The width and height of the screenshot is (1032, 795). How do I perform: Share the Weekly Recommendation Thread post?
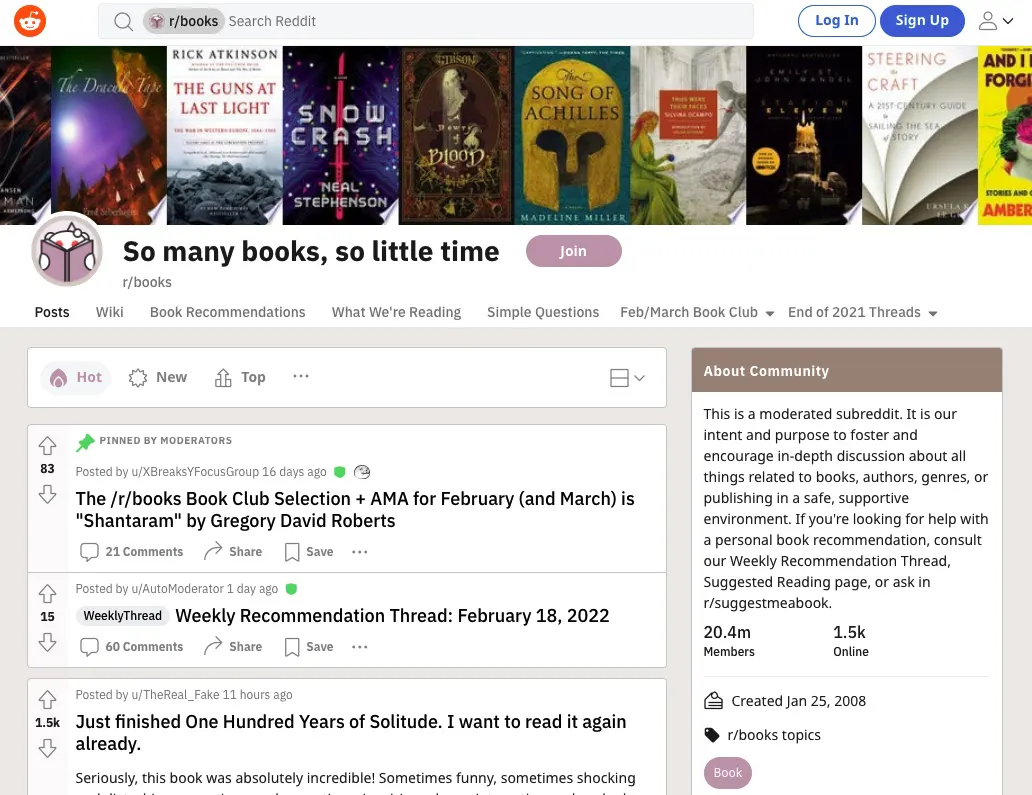[x=233, y=647]
